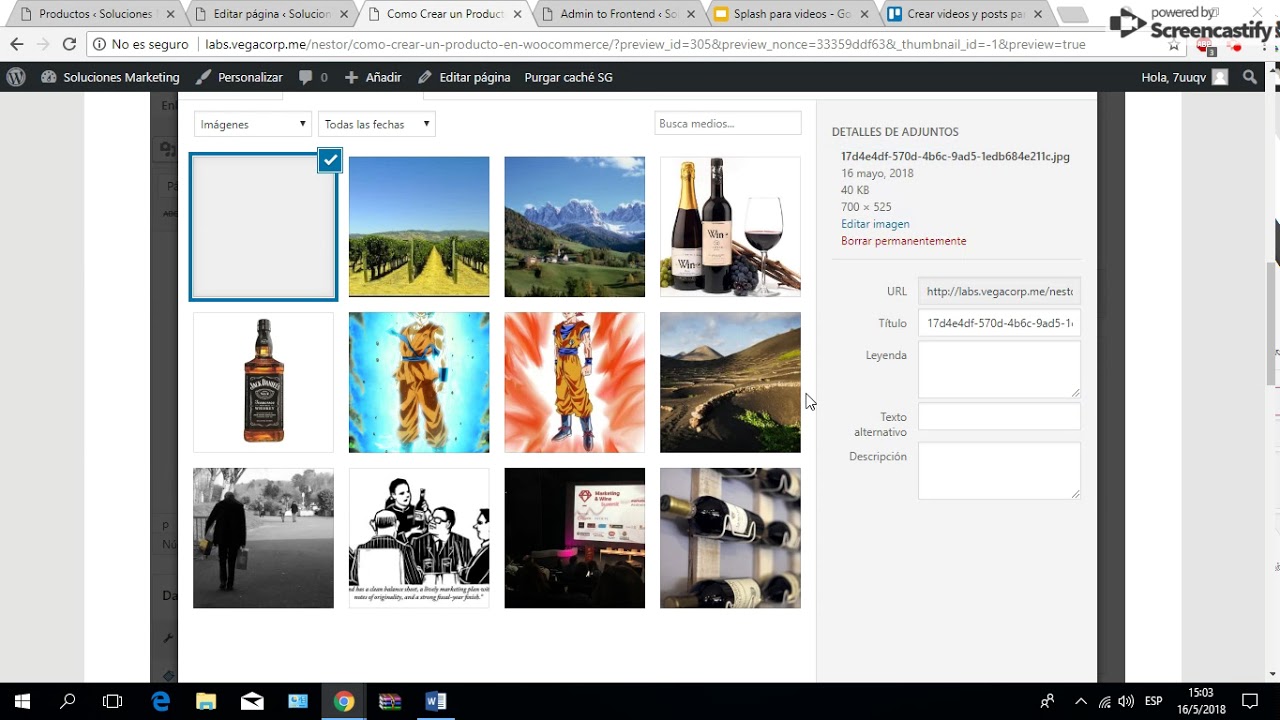Select the wine bottles and glass thumbnail
This screenshot has width=1280, height=720.
click(x=730, y=227)
